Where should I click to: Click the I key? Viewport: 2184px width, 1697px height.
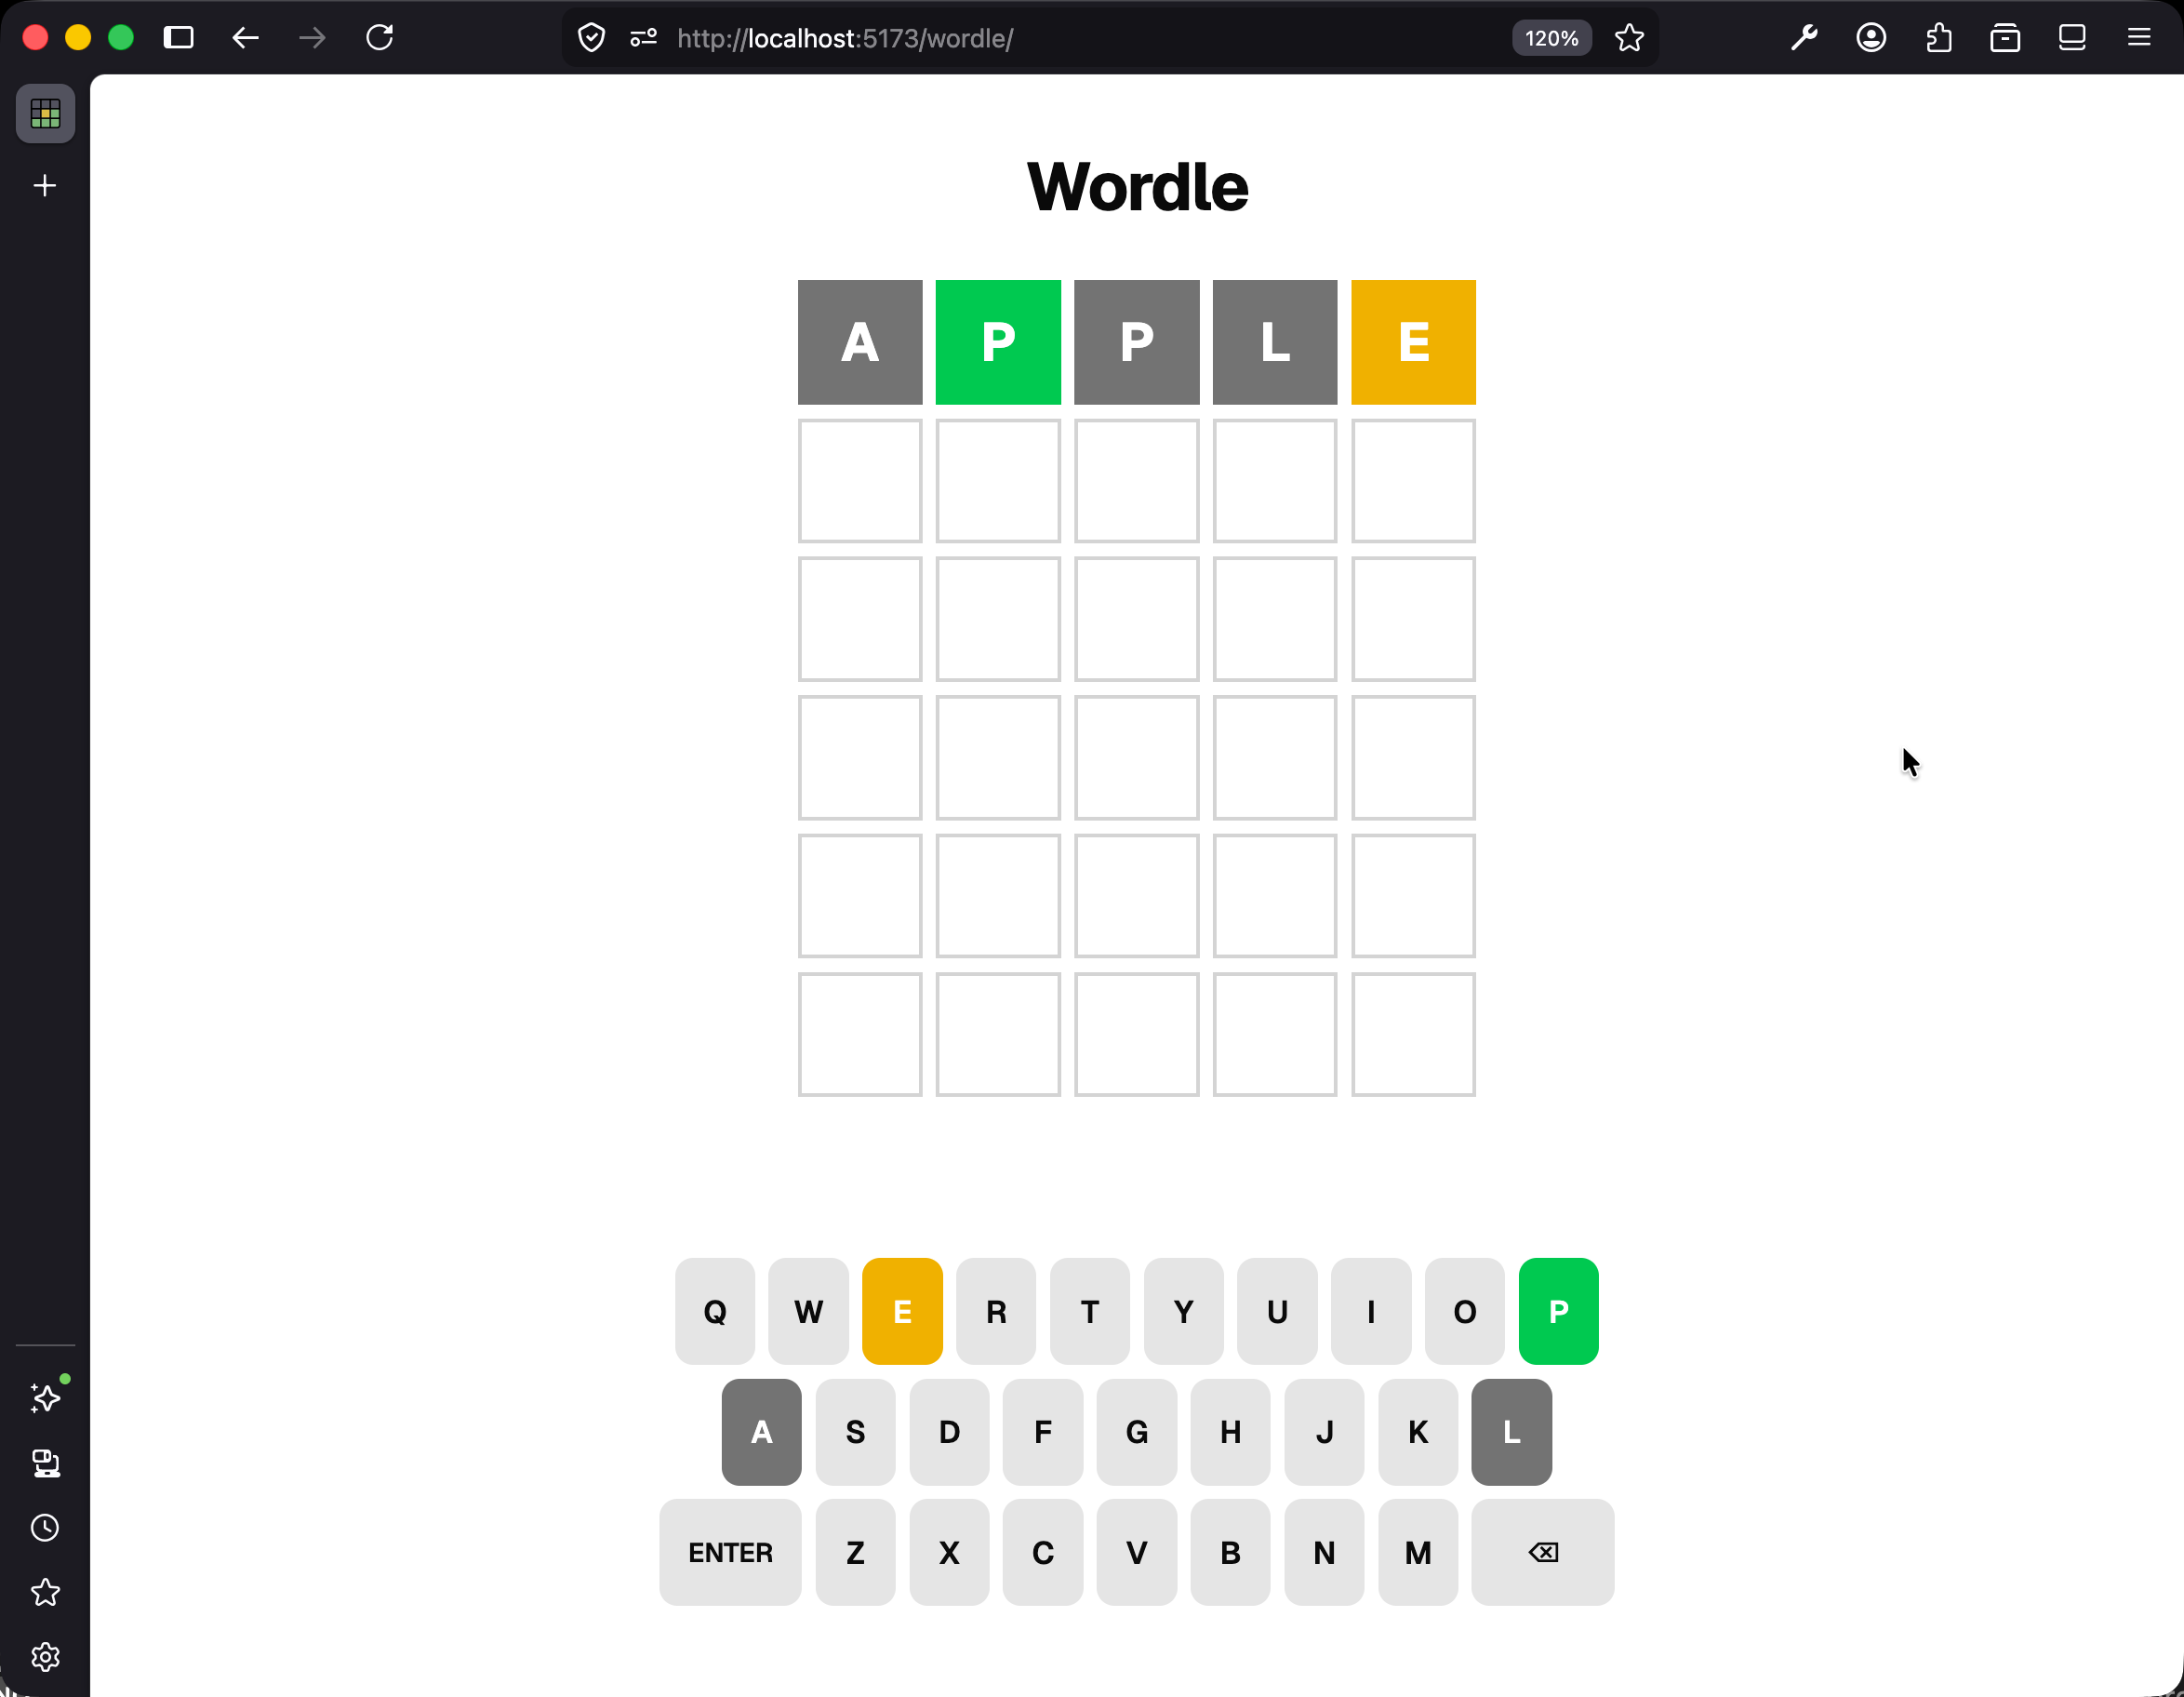click(x=1371, y=1311)
